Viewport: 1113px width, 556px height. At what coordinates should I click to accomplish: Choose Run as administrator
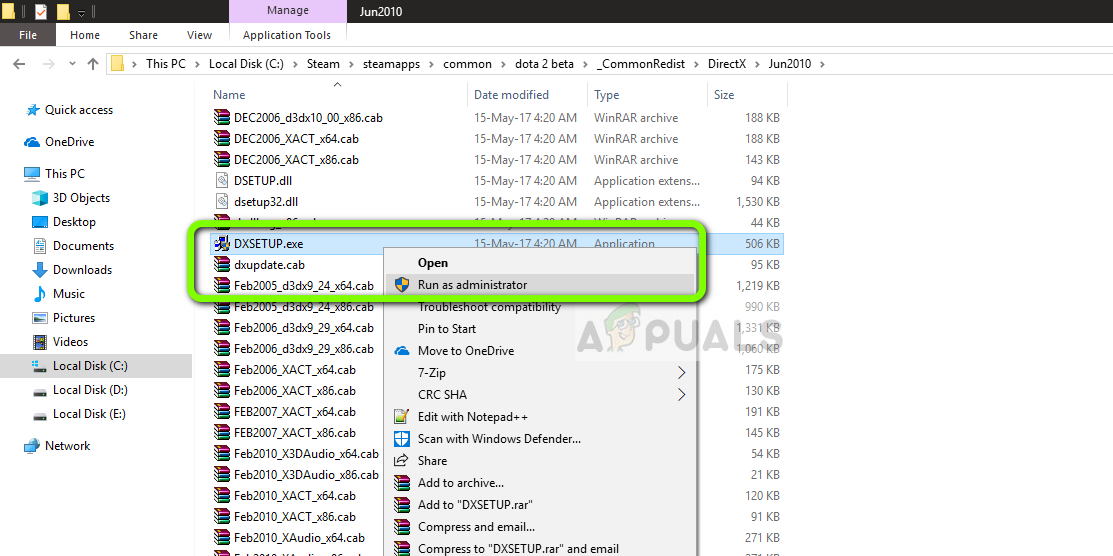pos(541,285)
